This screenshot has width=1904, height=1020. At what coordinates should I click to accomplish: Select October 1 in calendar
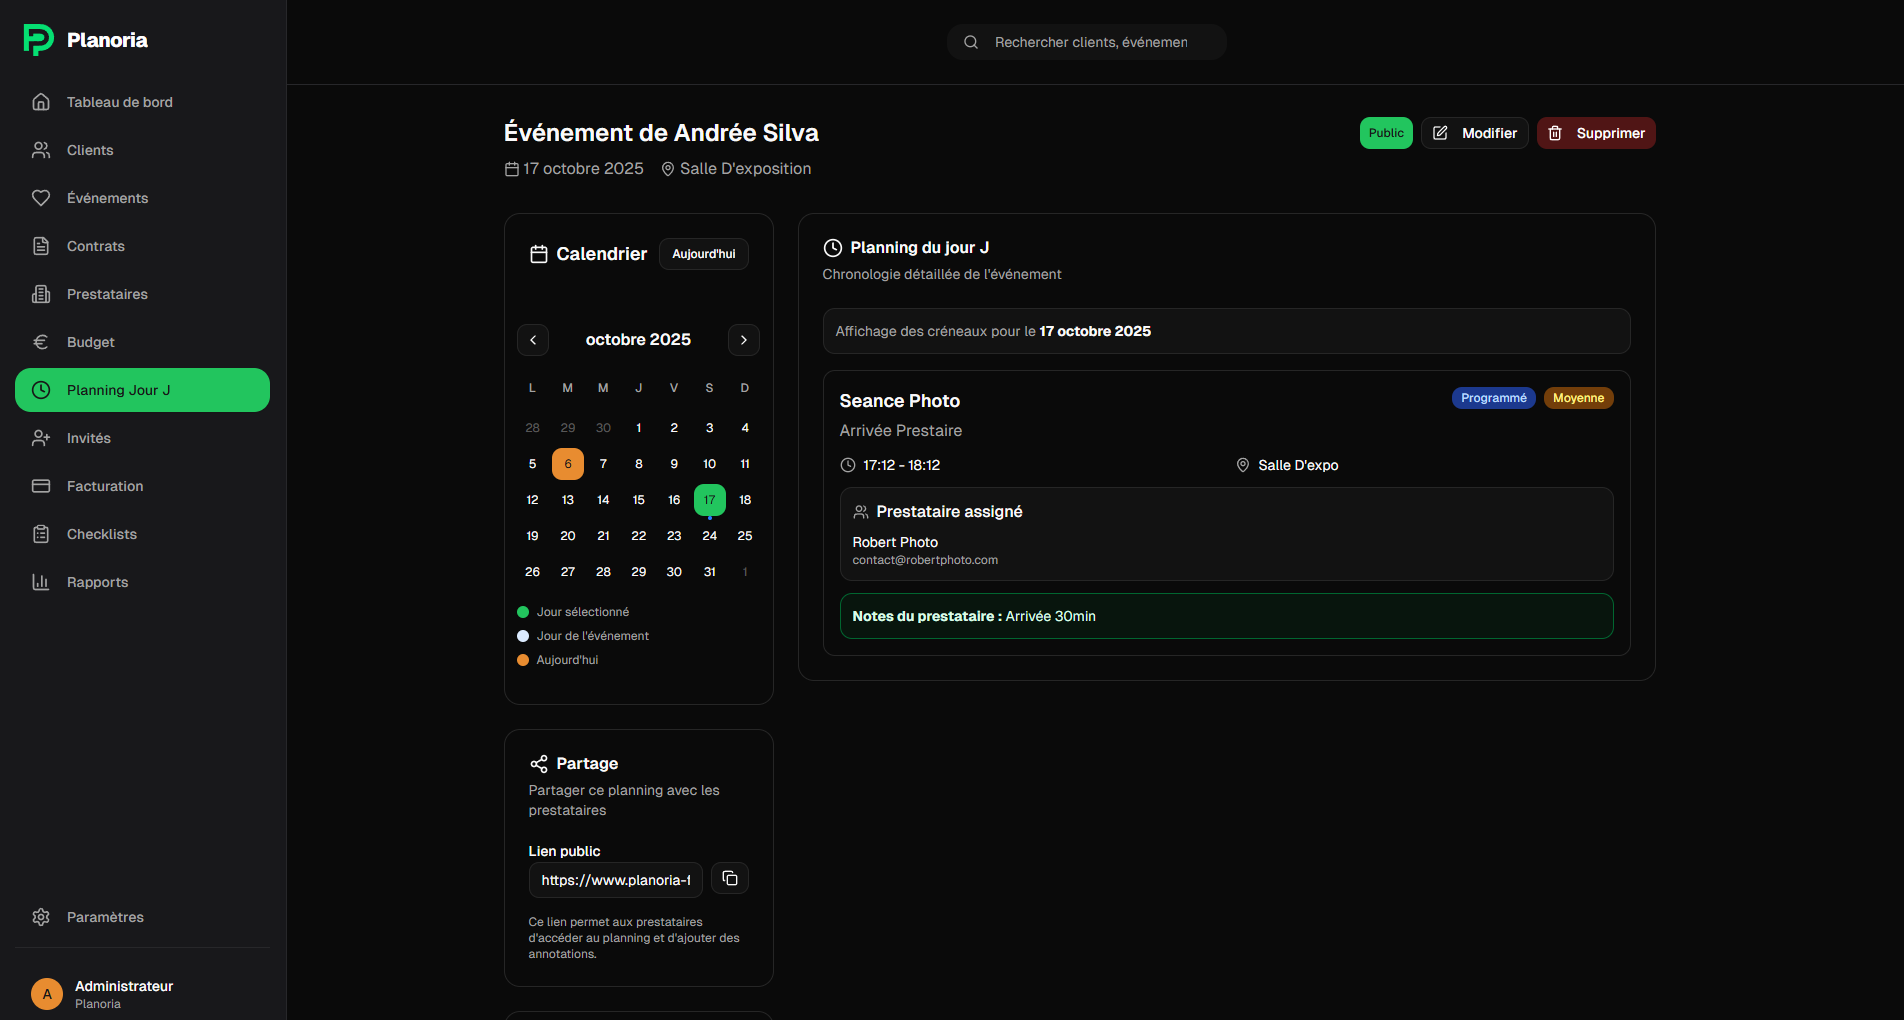639,428
